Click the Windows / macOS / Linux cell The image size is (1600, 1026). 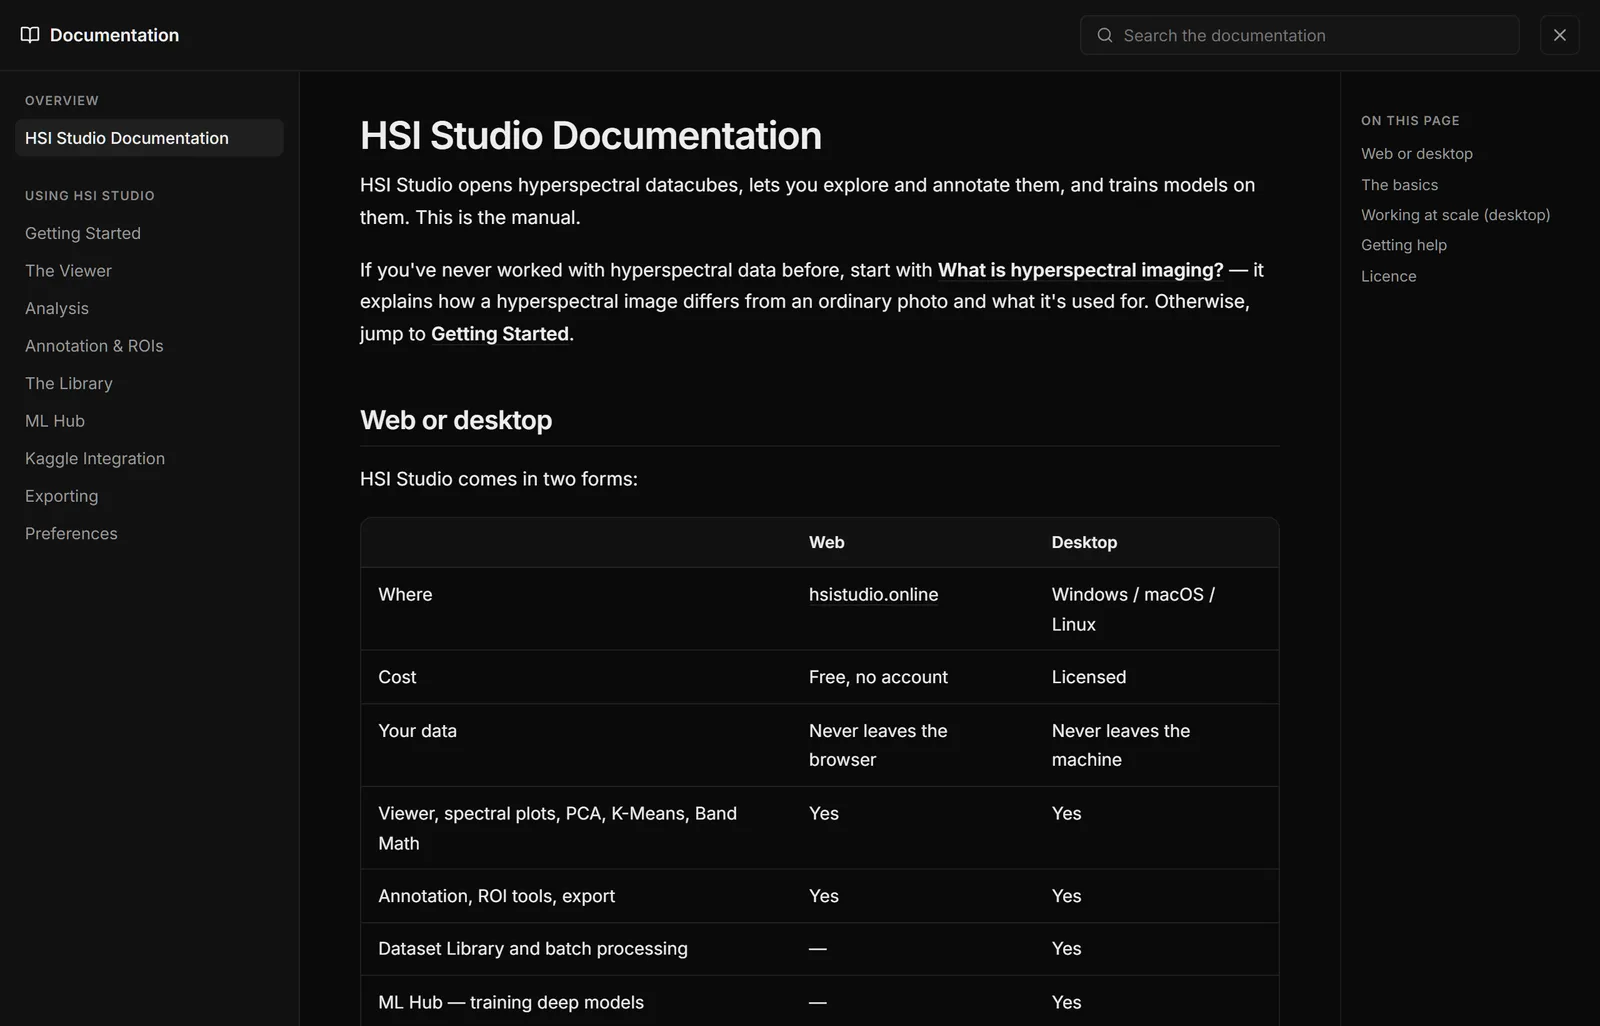pos(1133,609)
